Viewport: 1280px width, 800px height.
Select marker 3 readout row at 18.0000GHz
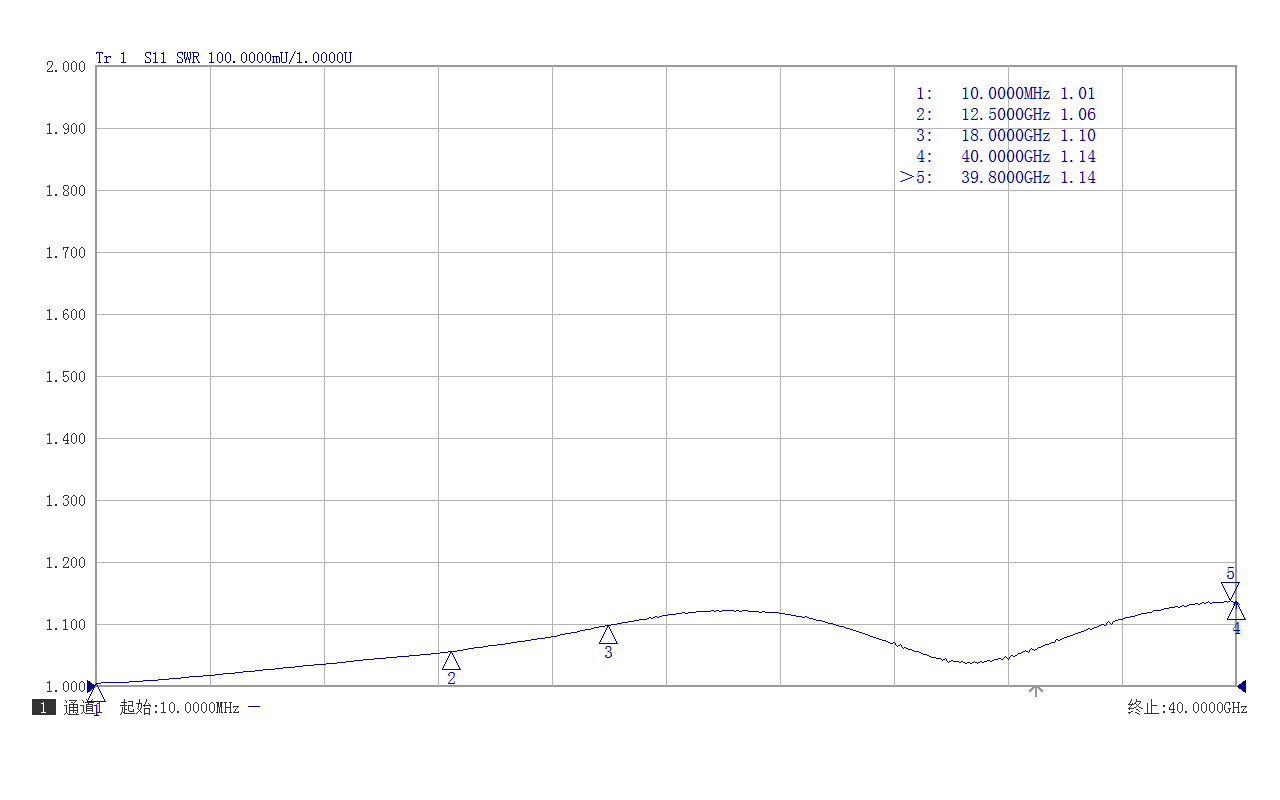[1005, 136]
